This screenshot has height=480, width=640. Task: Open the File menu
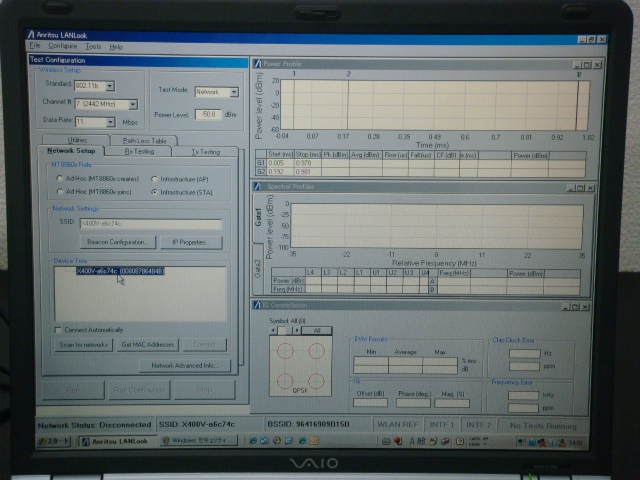coord(35,46)
